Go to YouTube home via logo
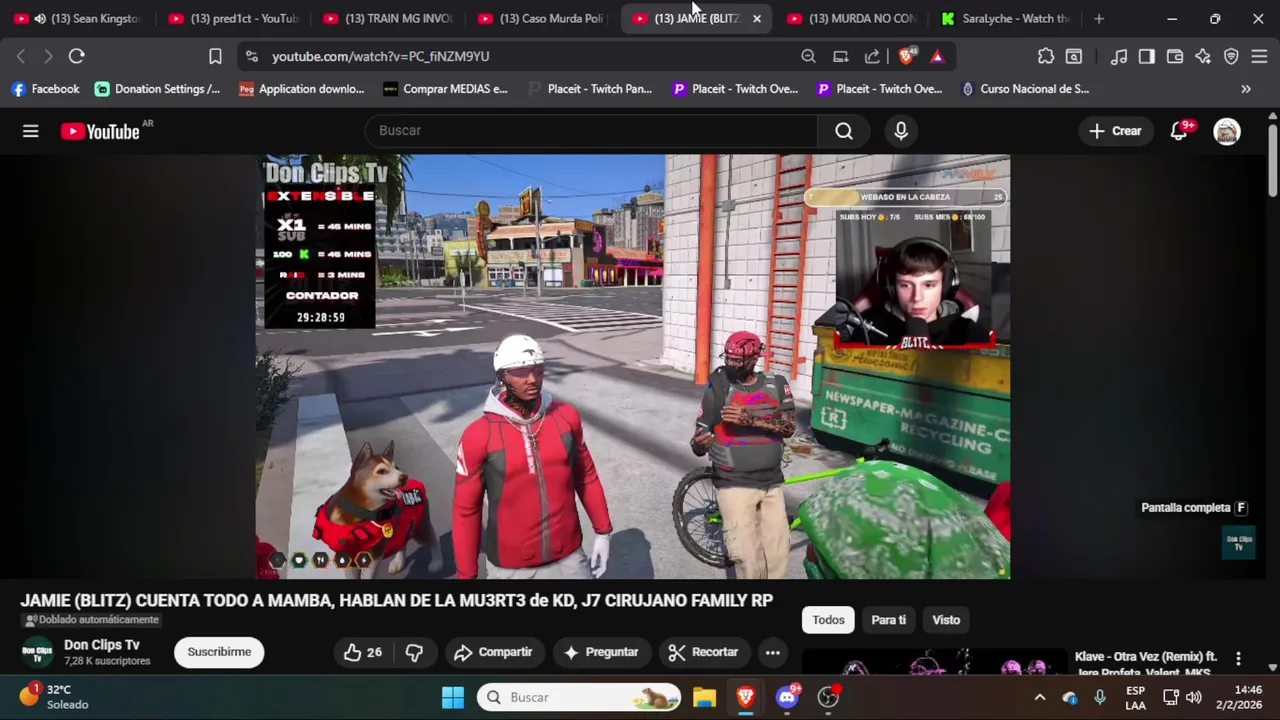The image size is (1280, 720). [100, 131]
